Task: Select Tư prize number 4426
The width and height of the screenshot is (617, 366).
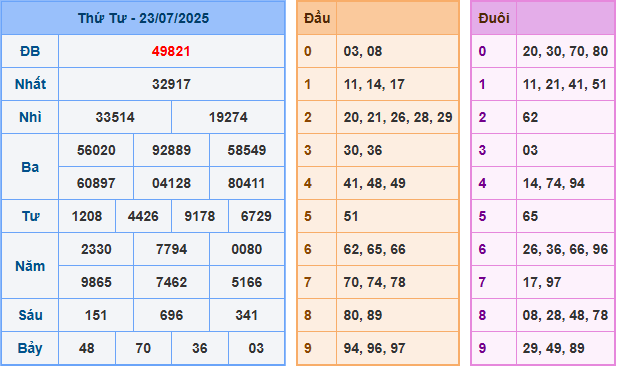Action: click(143, 216)
